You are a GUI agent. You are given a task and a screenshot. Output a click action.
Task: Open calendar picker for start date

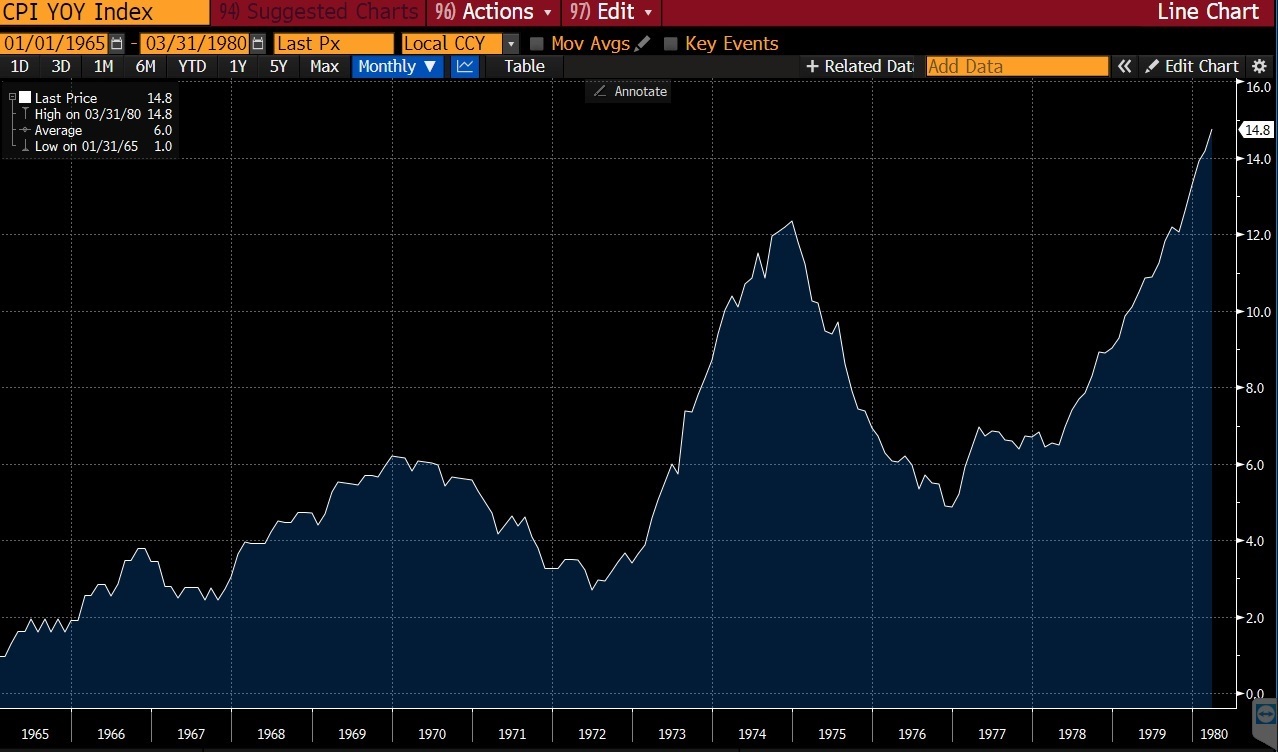(x=118, y=44)
